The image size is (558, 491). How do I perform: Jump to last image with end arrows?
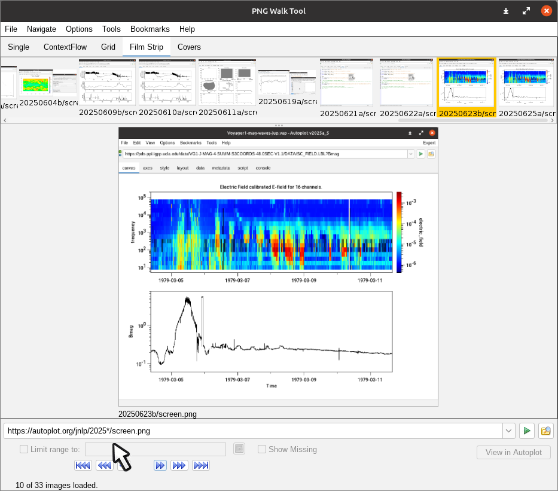(201, 465)
